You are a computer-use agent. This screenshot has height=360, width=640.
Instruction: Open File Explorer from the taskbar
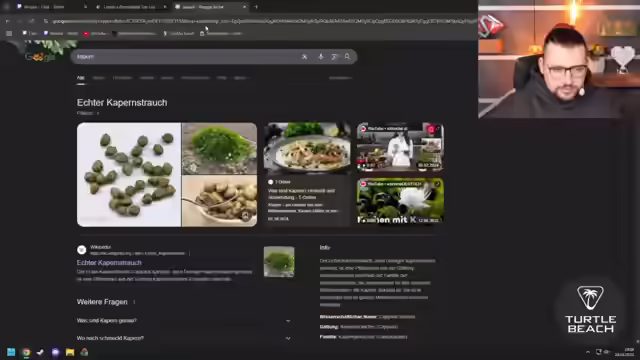(x=70, y=352)
